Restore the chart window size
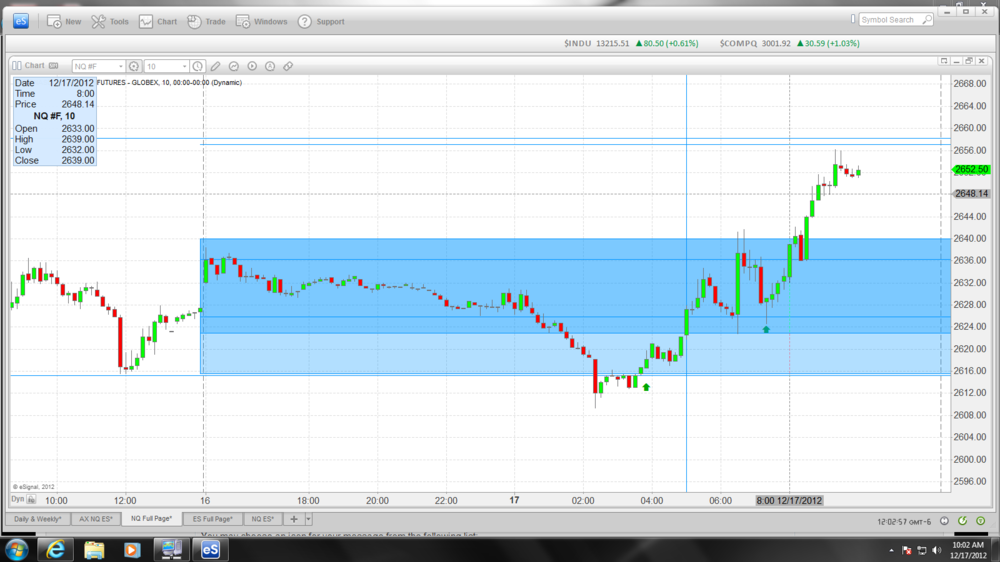This screenshot has width=1000, height=562. [969, 61]
